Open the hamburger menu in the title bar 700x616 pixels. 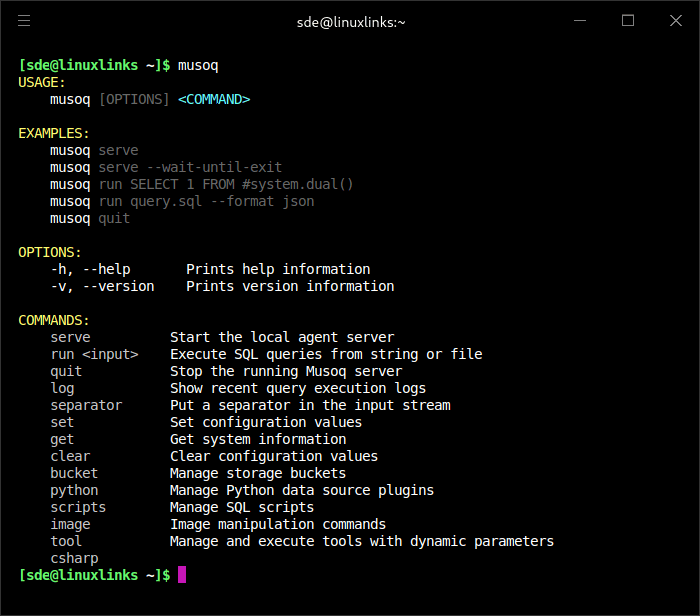pyautogui.click(x=24, y=21)
